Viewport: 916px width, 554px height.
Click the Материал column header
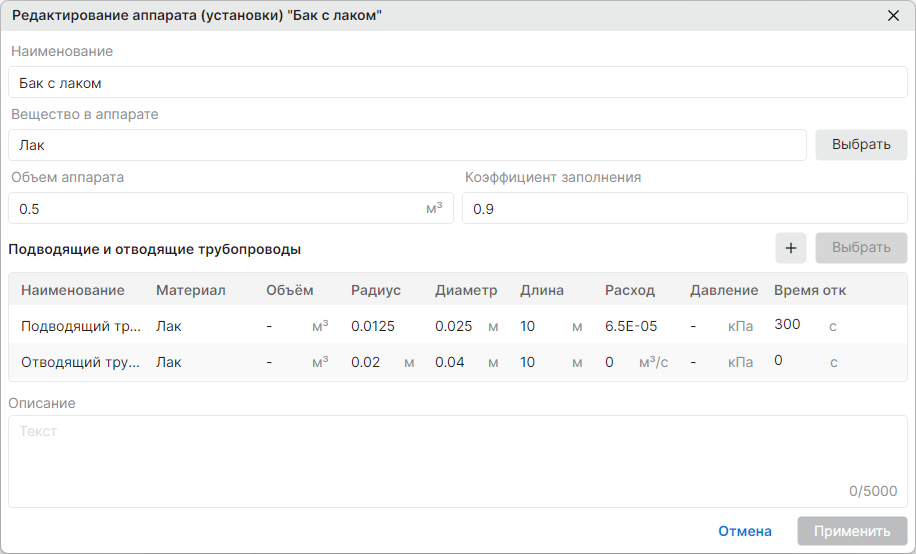[x=190, y=290]
